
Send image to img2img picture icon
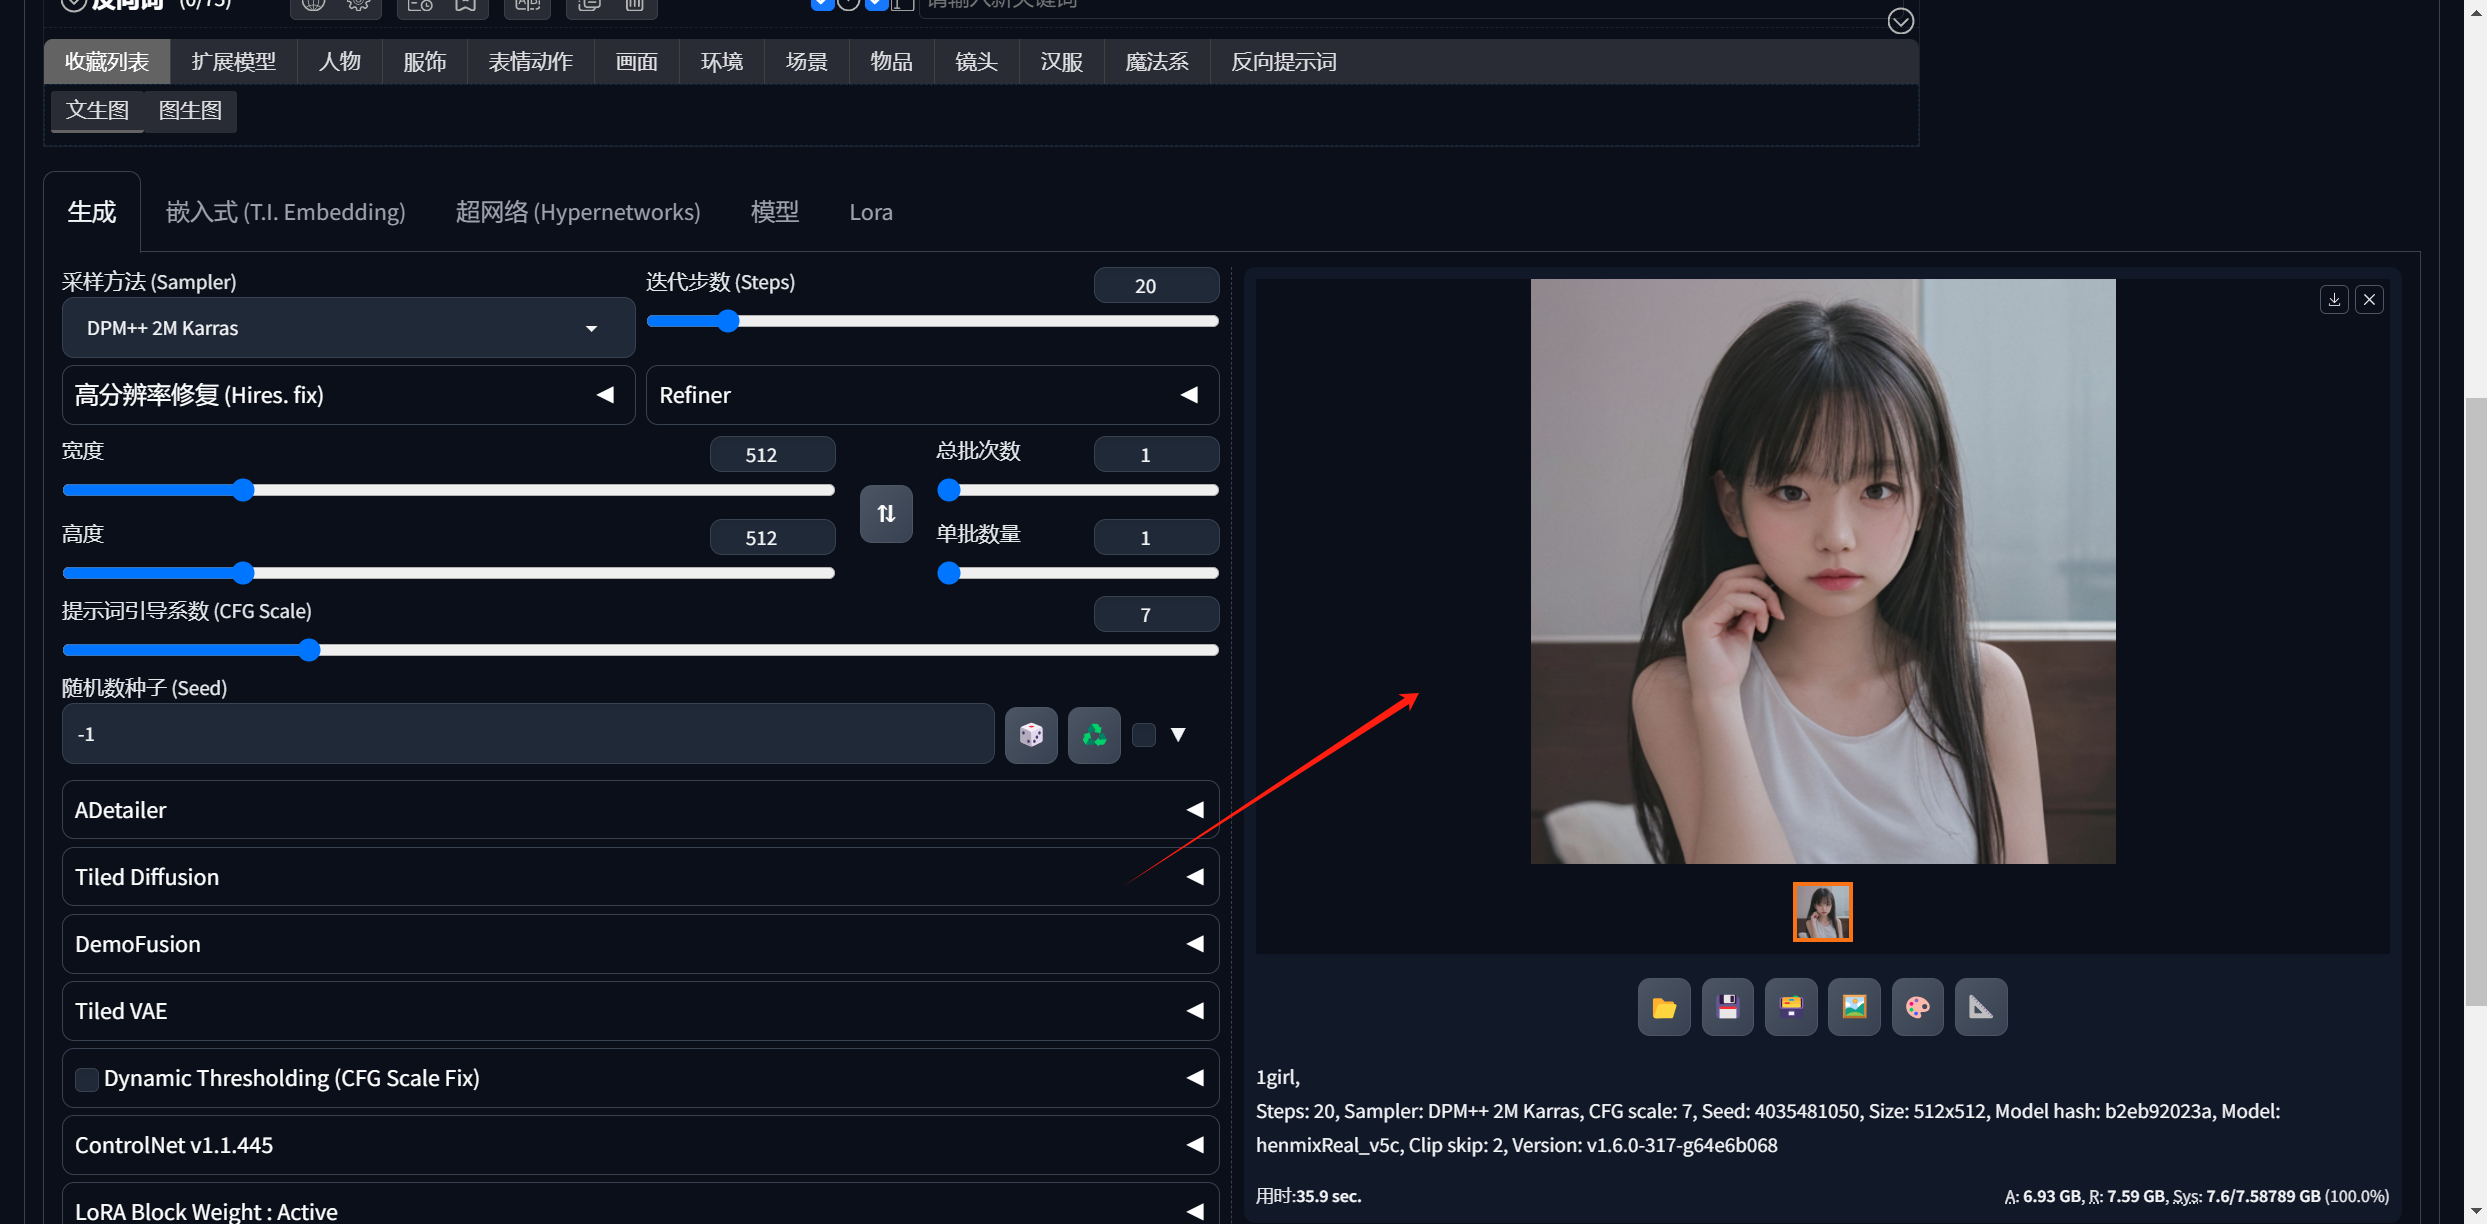[1854, 1007]
